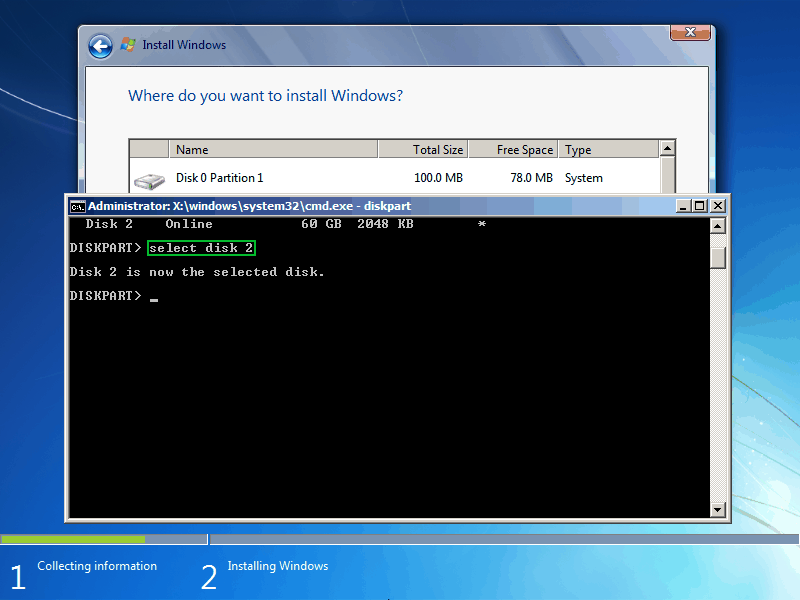Click the Installing Windows progress bar
The height and width of the screenshot is (600, 800).
coord(504,539)
